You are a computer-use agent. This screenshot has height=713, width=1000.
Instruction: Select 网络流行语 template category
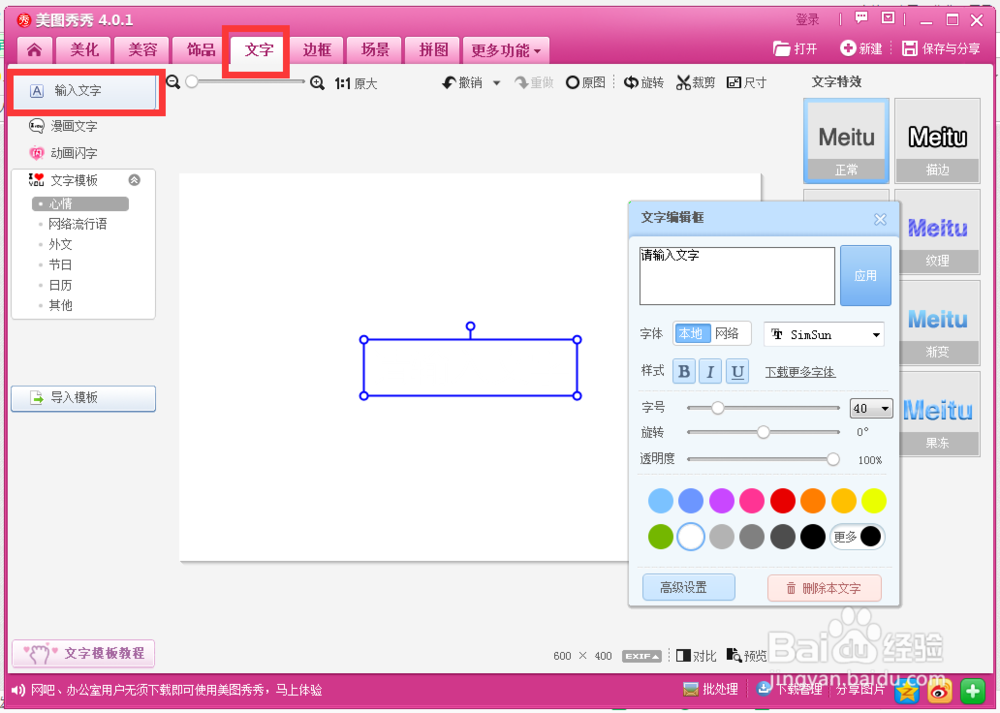click(77, 224)
